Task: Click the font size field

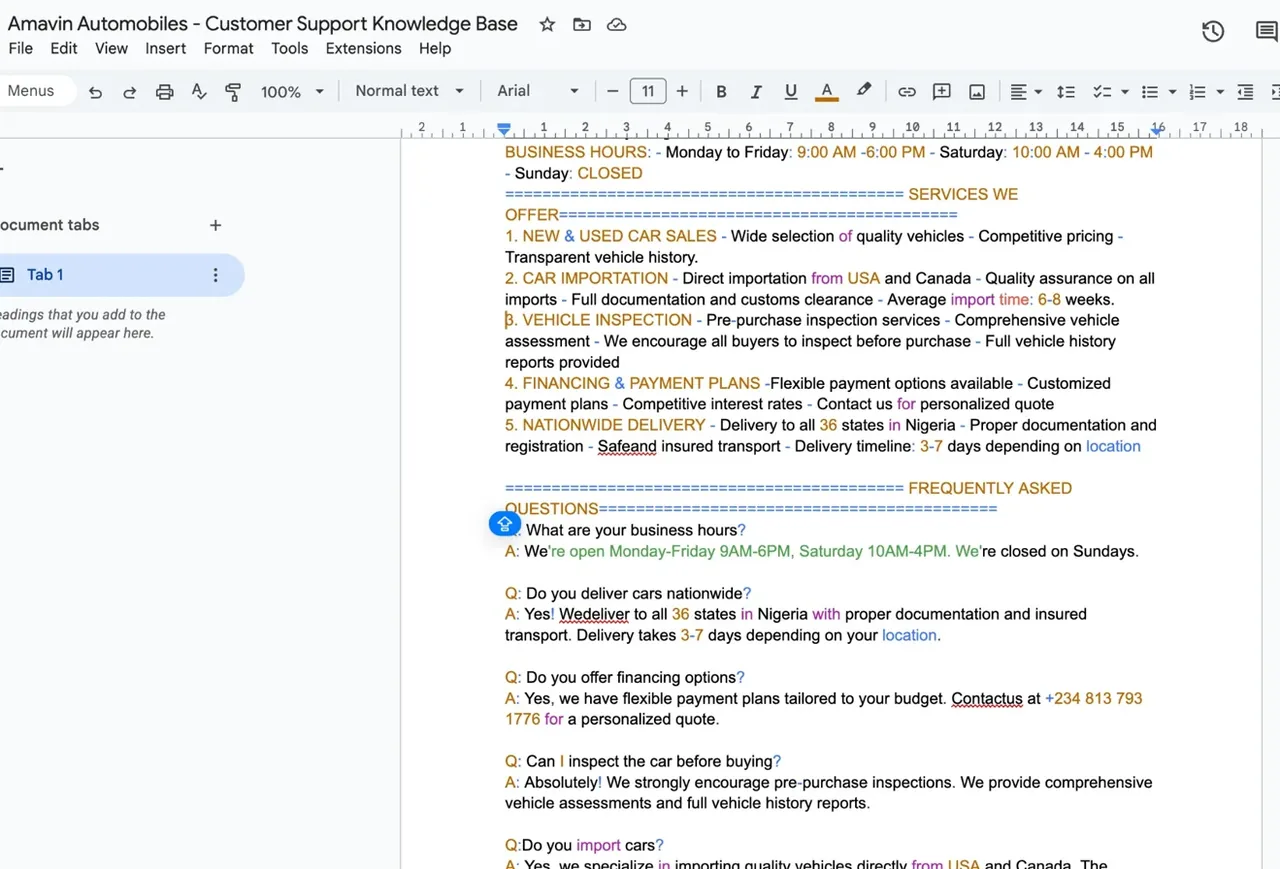Action: point(648,92)
